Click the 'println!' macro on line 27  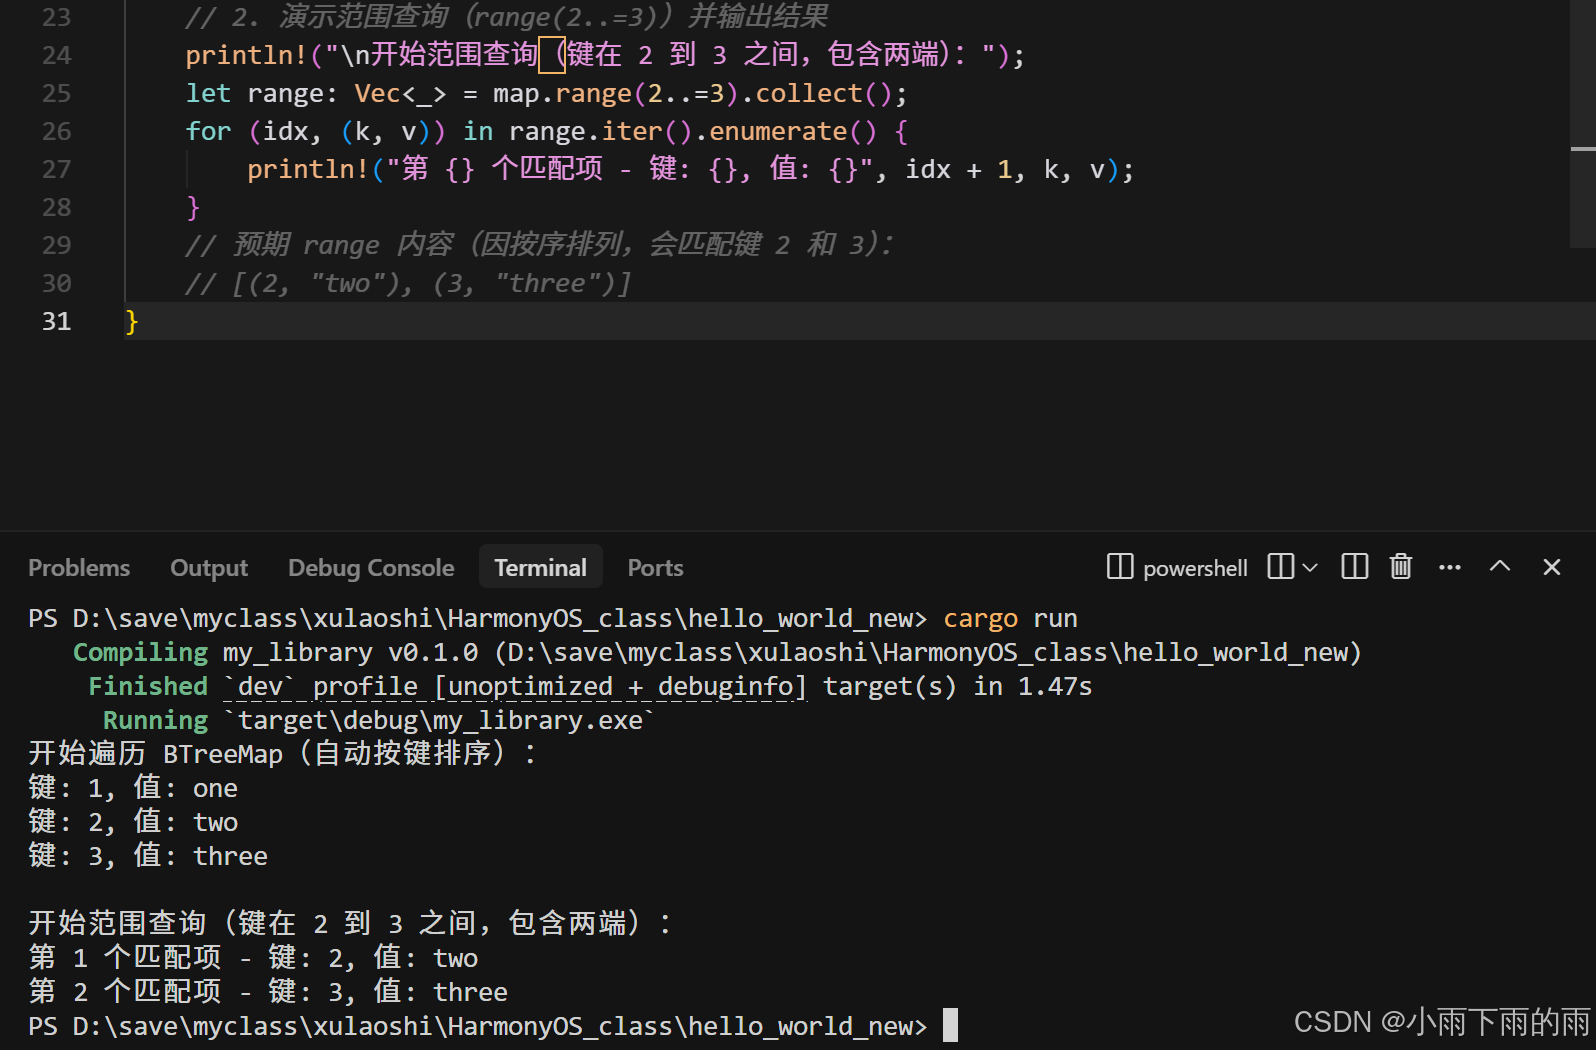click(x=308, y=169)
